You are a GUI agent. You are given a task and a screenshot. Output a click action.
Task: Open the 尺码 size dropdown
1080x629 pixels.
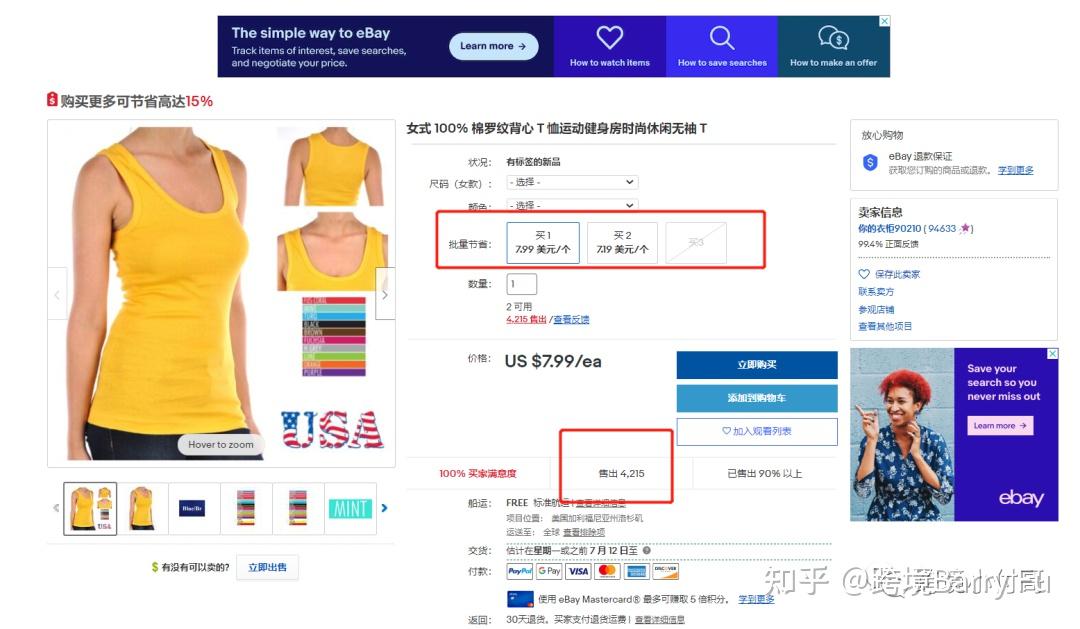click(572, 183)
